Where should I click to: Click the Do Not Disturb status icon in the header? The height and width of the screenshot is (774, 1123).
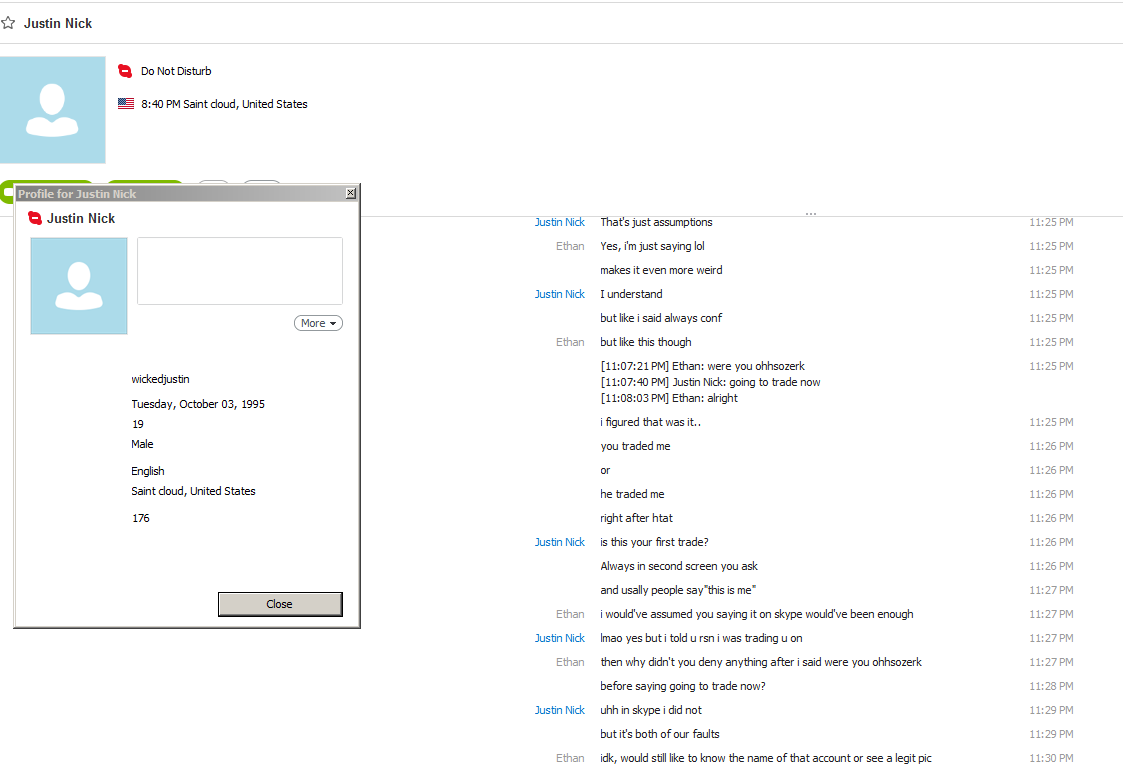[x=125, y=71]
